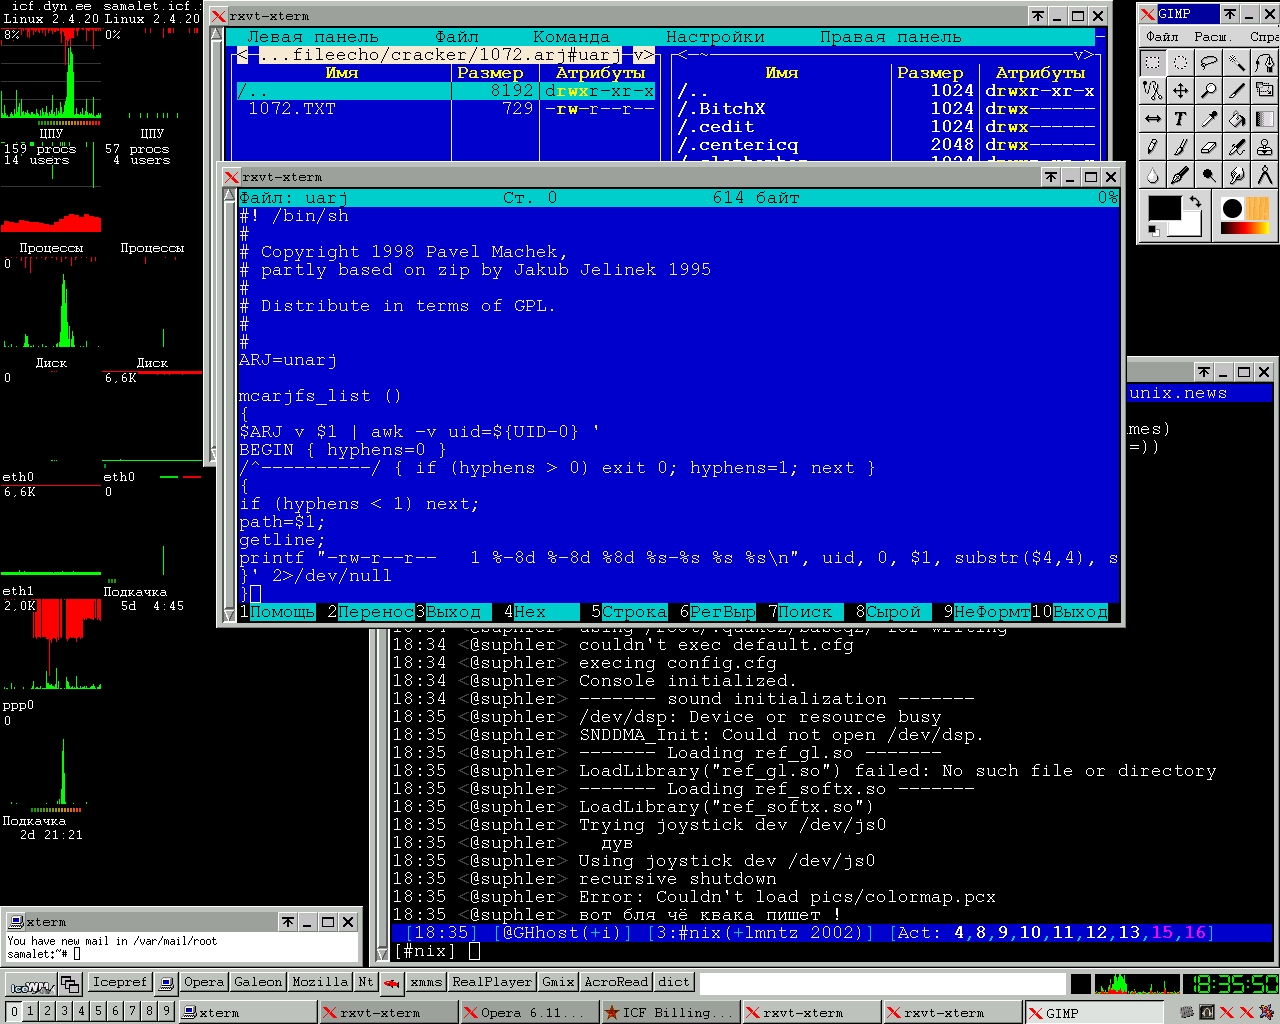Click the active gradient preview in GIMP
This screenshot has height=1024, width=1280.
pyautogui.click(x=1245, y=229)
